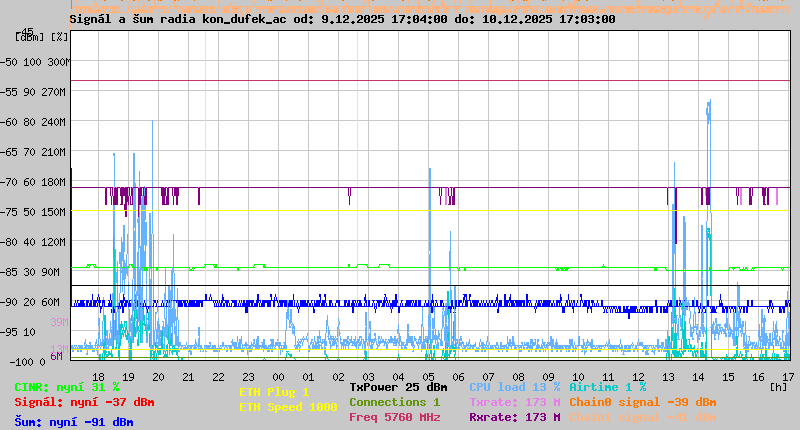Screen dimensions: 800x430
Task: Click the '-75 50 150M' y-axis label
Action: pyautogui.click(x=35, y=212)
